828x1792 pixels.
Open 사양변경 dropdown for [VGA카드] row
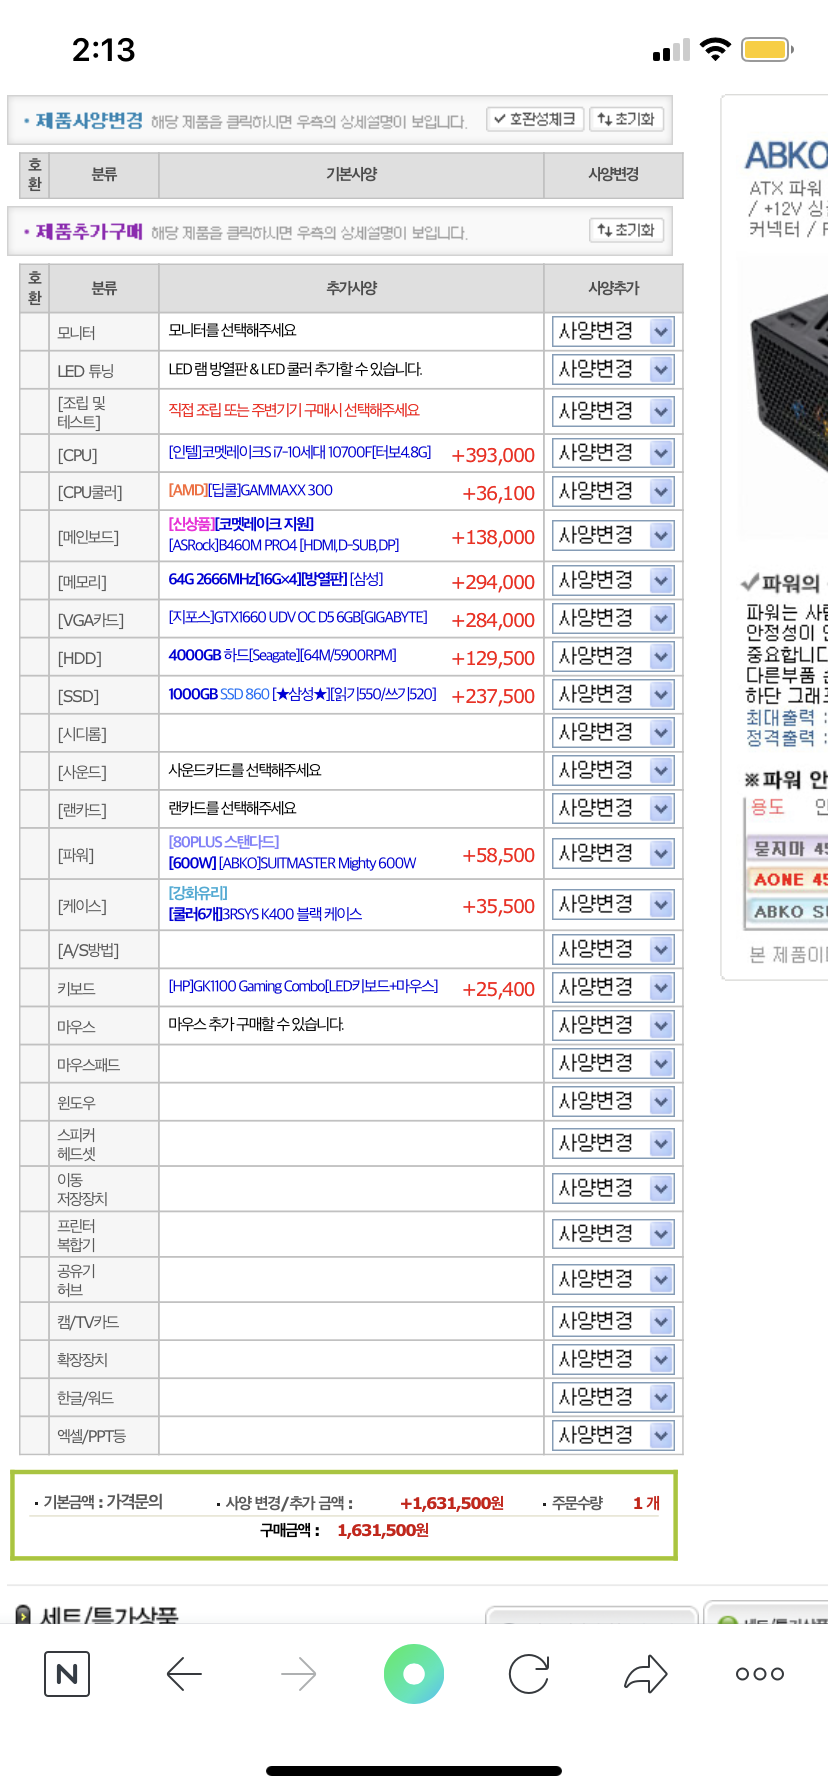[x=613, y=618]
